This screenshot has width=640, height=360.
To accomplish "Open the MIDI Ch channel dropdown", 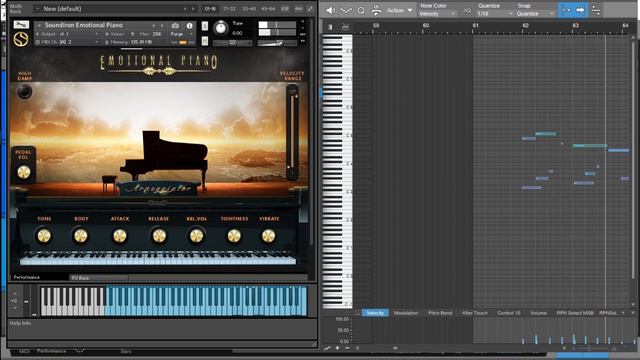I will click(67, 42).
